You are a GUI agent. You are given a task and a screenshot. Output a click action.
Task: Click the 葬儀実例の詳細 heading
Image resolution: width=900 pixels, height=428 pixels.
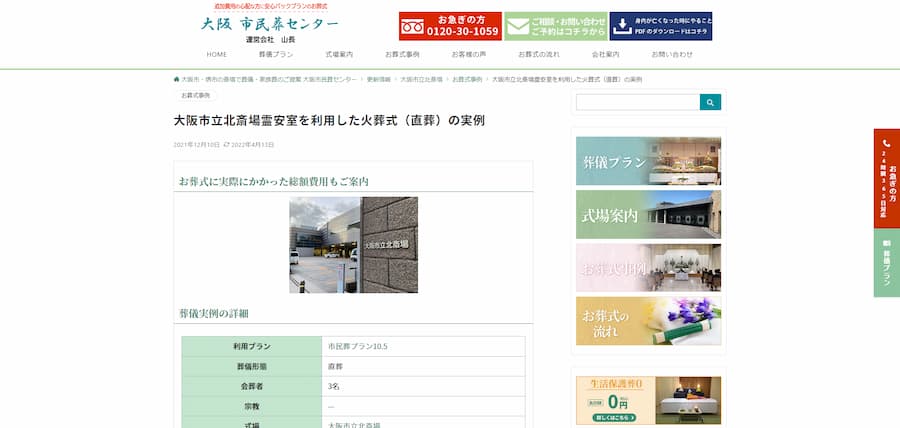[x=214, y=314]
